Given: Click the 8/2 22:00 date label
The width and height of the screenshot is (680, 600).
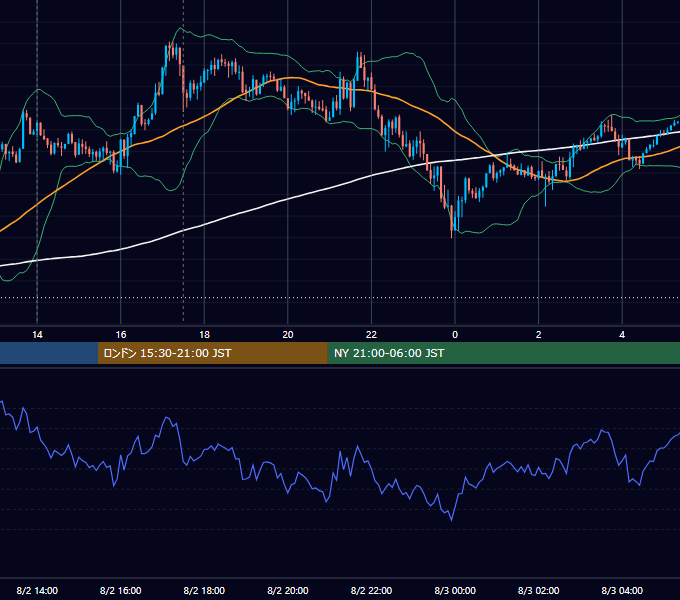Looking at the screenshot, I should [x=371, y=590].
